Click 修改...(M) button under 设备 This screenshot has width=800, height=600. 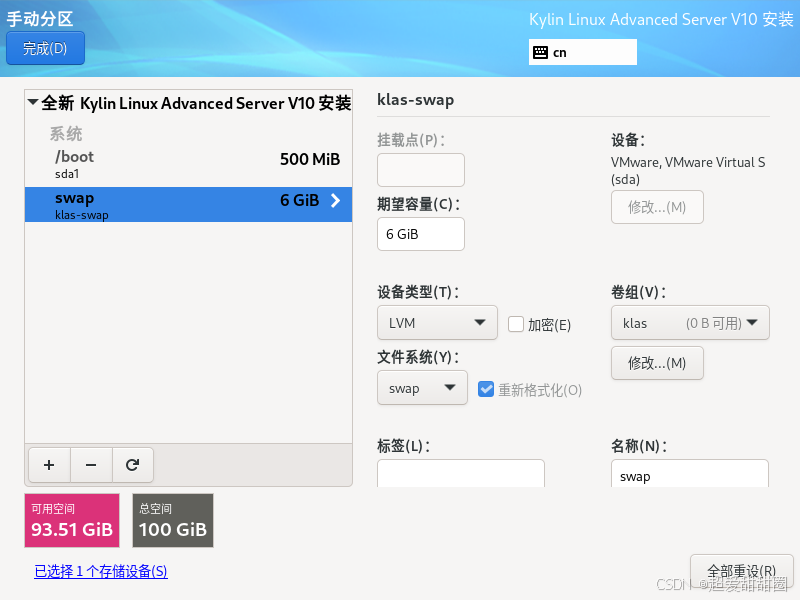[x=657, y=207]
